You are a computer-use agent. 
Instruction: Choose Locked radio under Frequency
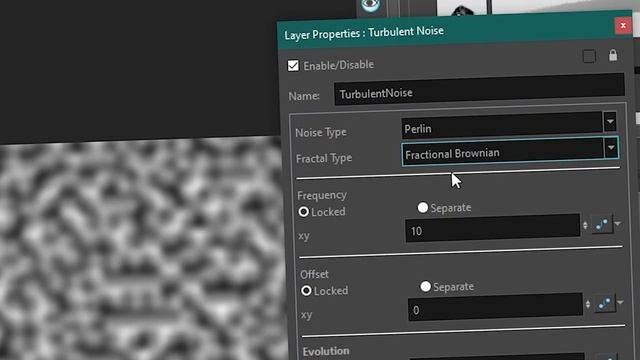[x=303, y=212]
